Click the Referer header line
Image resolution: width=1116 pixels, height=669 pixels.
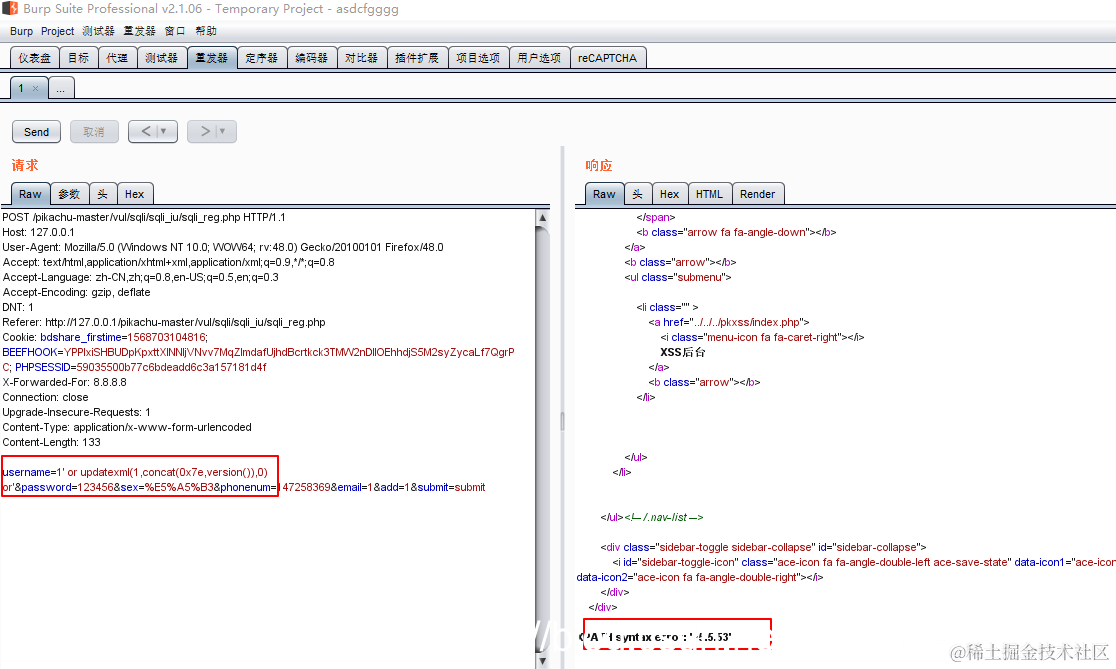point(164,322)
